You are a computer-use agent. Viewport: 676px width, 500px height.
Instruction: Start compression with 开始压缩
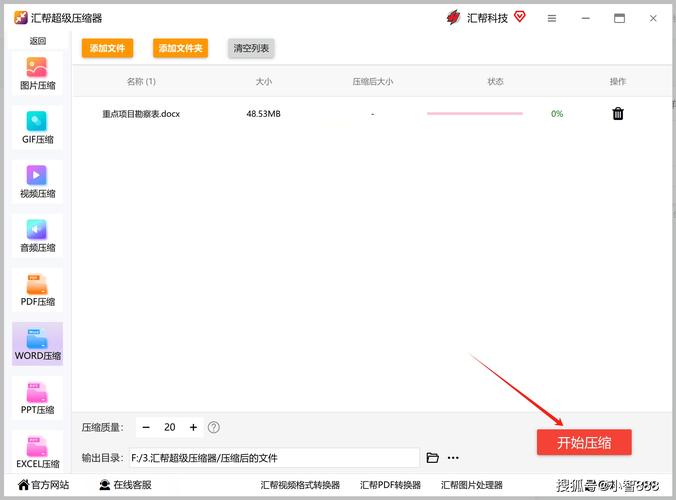pyautogui.click(x=584, y=442)
